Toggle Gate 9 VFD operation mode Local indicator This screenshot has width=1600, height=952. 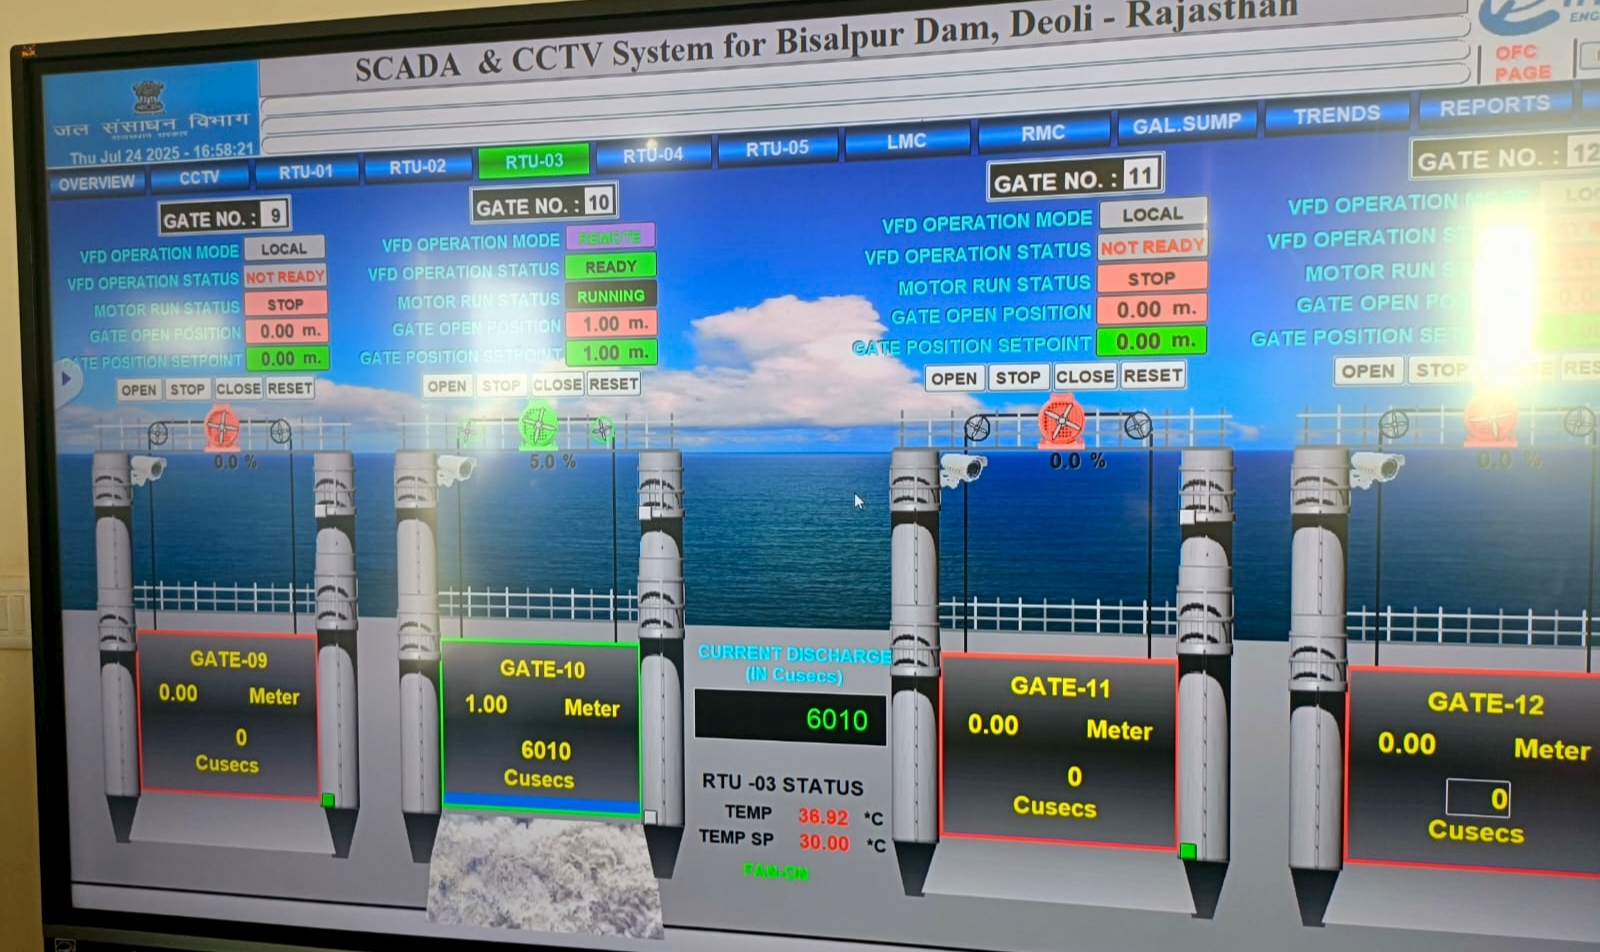pos(284,248)
